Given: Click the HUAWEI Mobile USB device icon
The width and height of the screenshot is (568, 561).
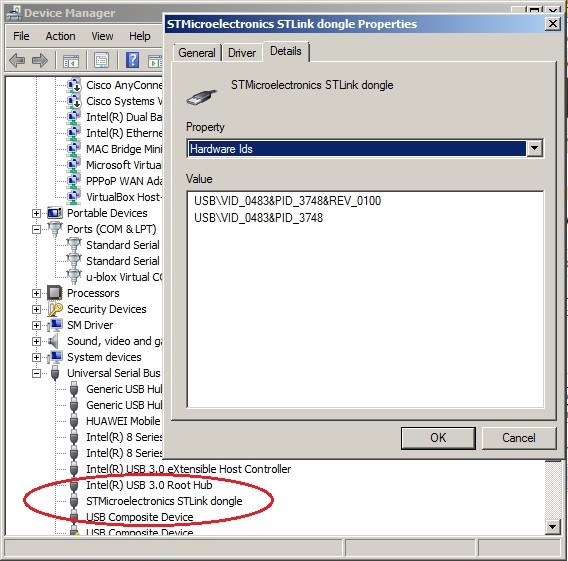Looking at the screenshot, I should tap(74, 421).
